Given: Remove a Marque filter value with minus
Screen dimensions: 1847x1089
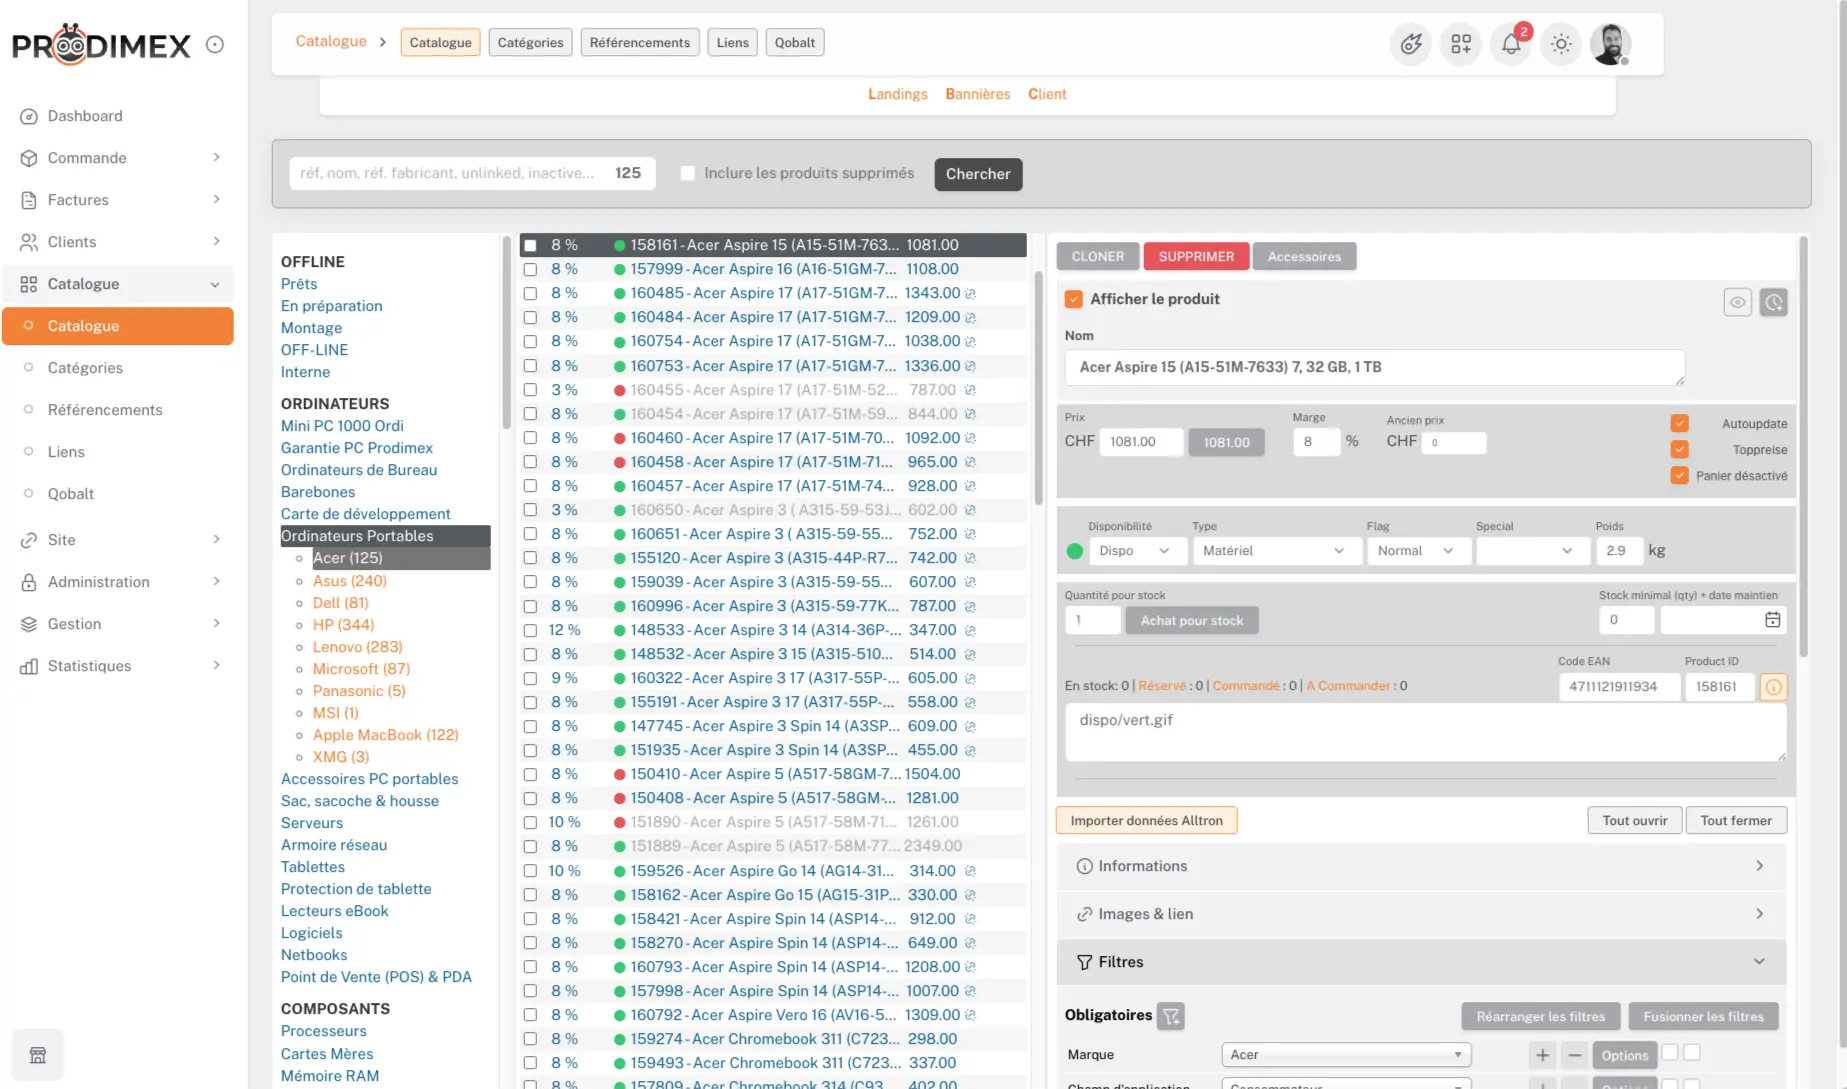Looking at the screenshot, I should [x=1575, y=1055].
